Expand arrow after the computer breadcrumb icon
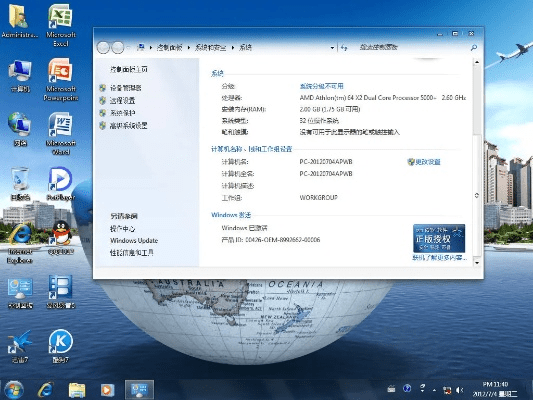Screen dimensions: 533x400 click(x=151, y=48)
